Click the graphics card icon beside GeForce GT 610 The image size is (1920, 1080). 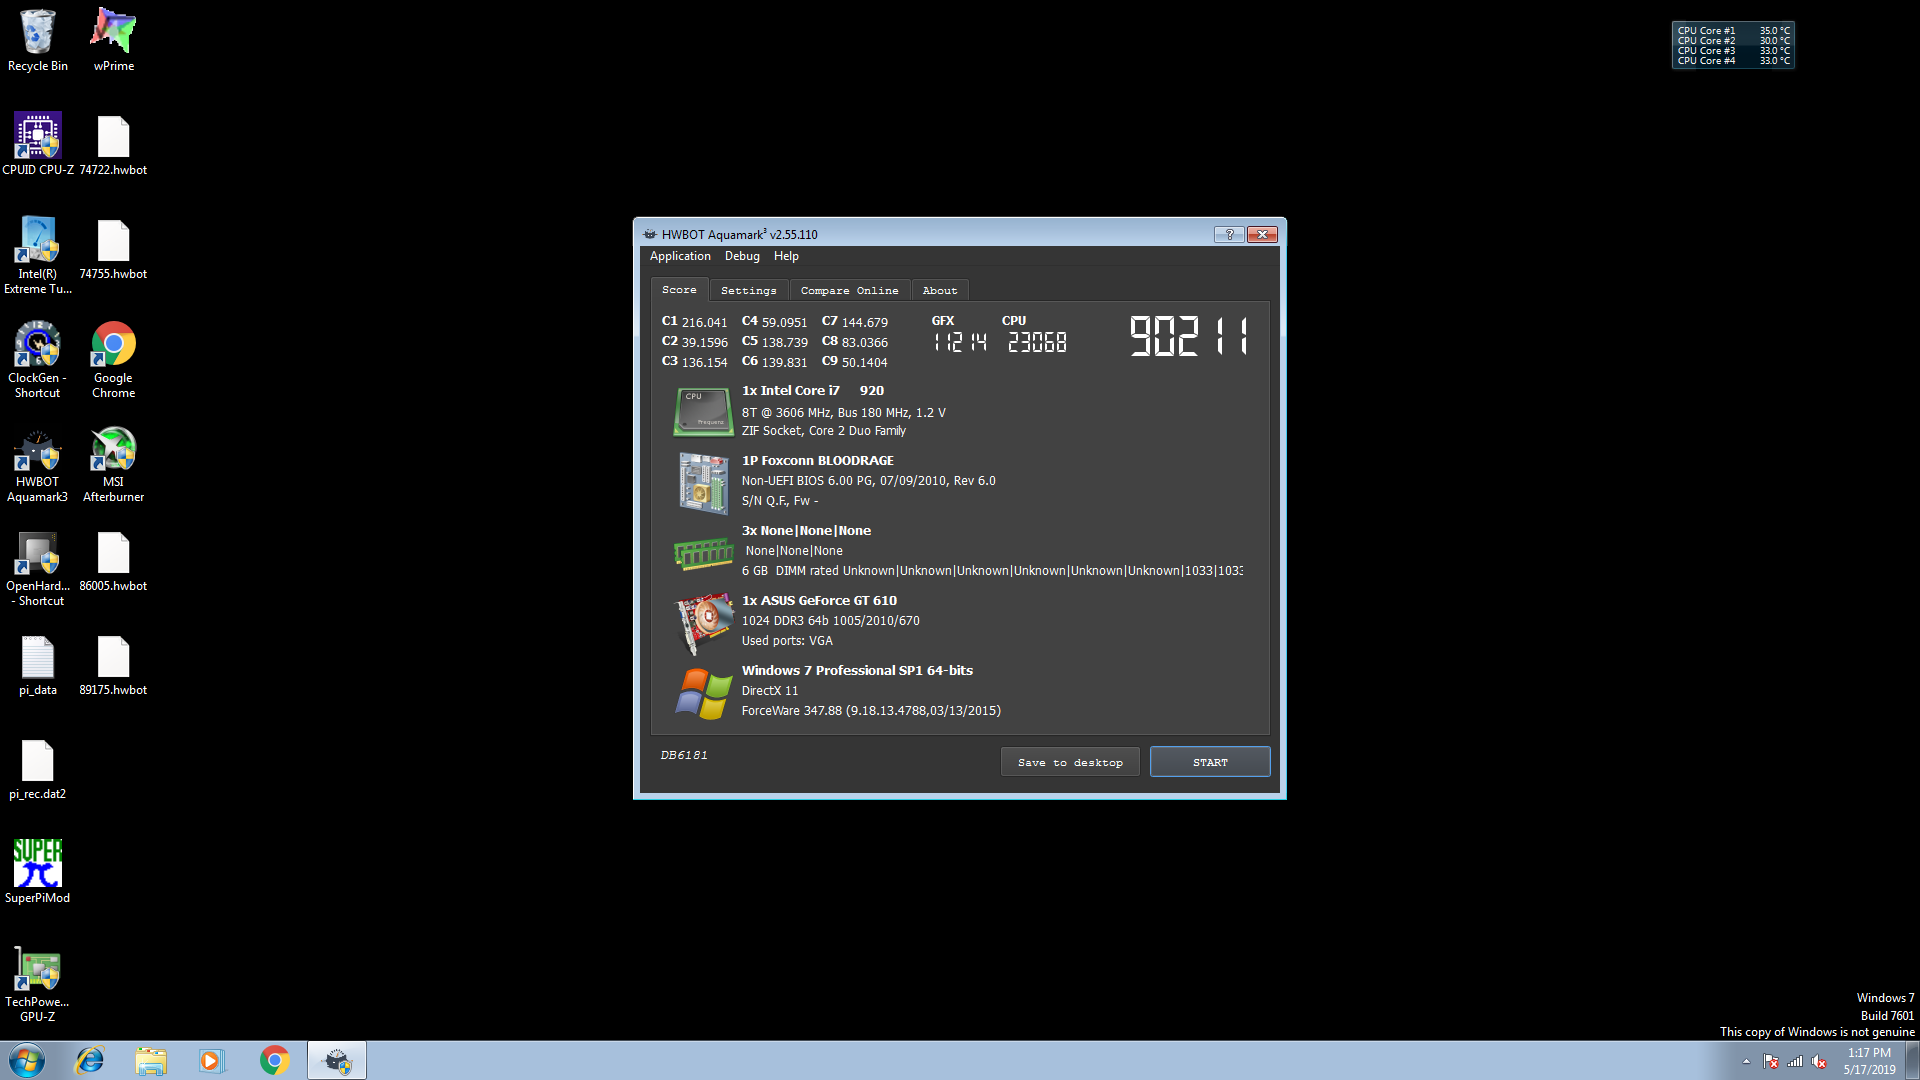[x=704, y=622]
